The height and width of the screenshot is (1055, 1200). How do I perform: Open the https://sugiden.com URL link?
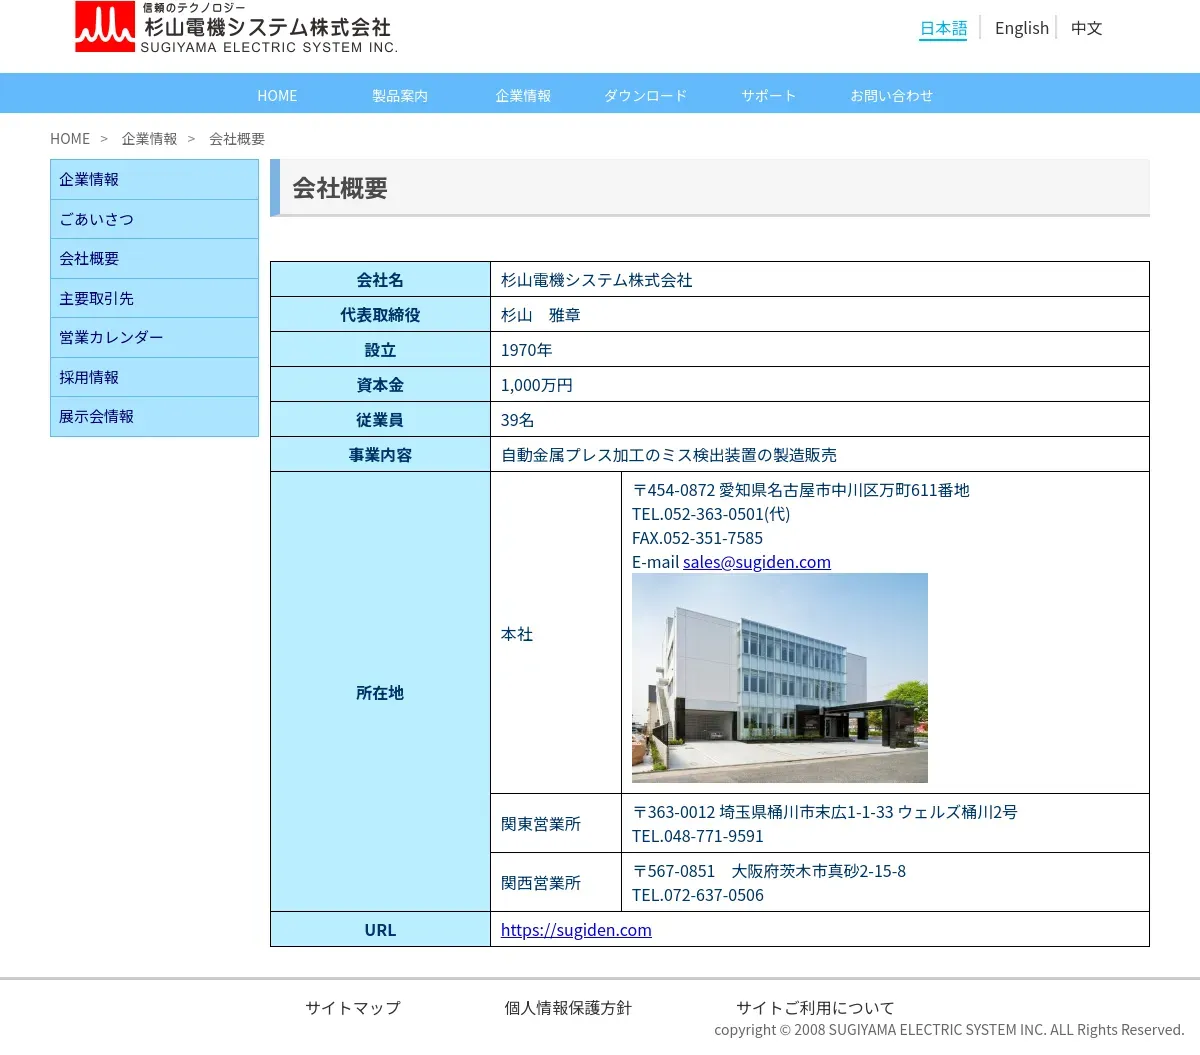(576, 930)
